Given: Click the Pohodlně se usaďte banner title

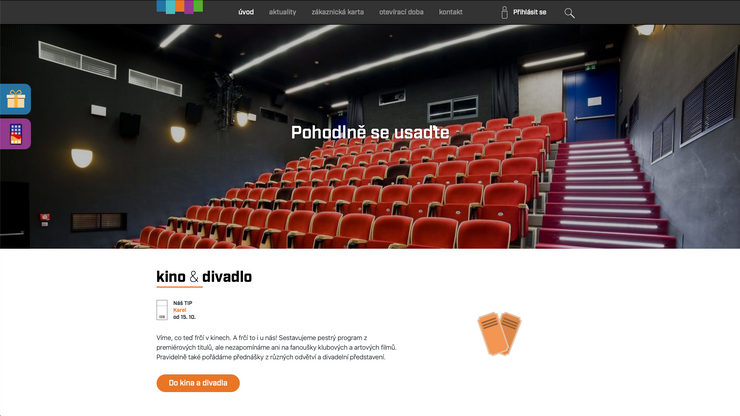Looking at the screenshot, I should pos(370,133).
